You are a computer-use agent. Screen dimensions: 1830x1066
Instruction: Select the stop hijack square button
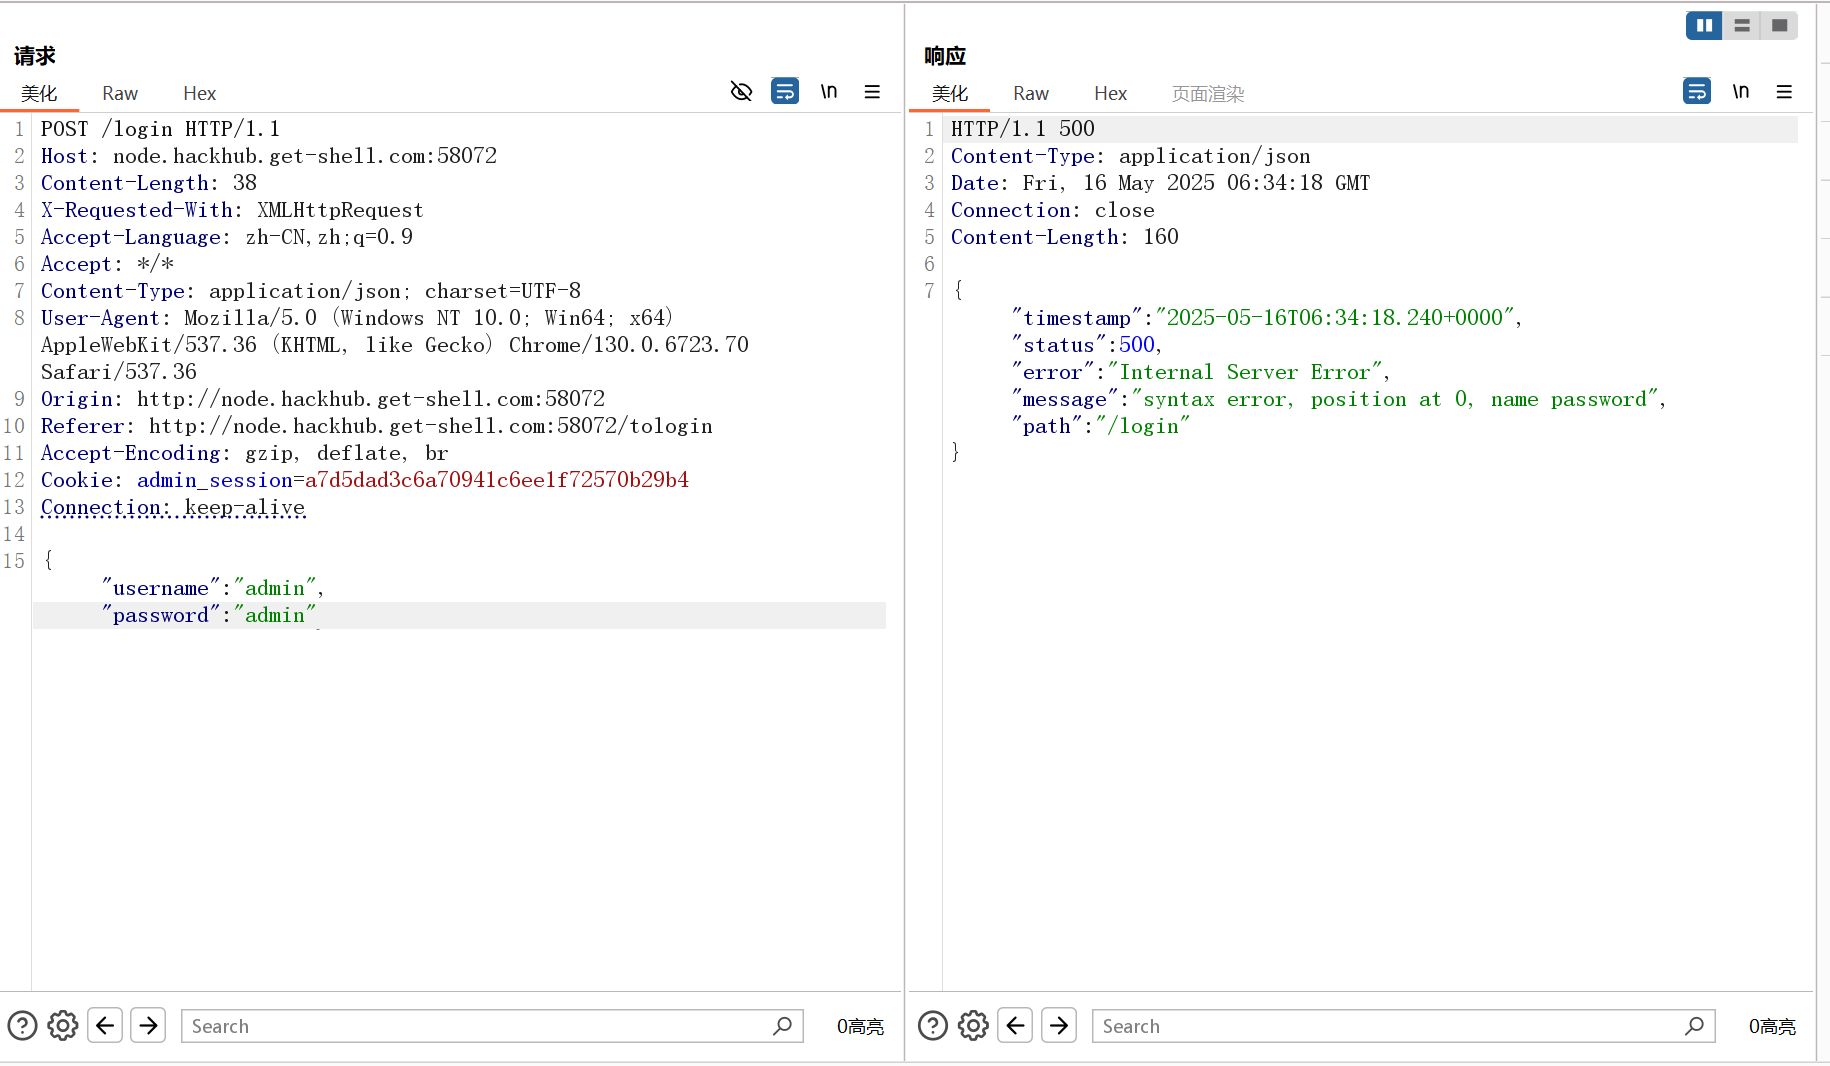pyautogui.click(x=1779, y=25)
